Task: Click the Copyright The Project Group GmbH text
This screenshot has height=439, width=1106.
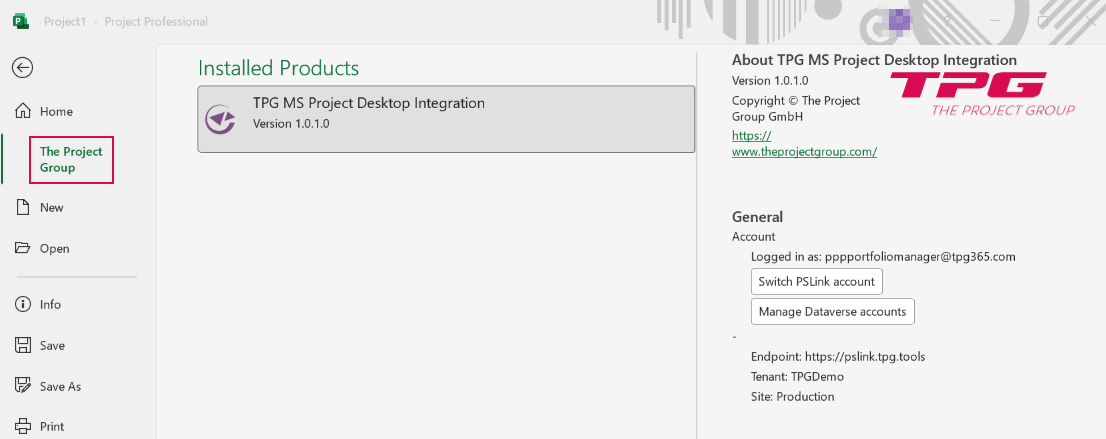Action: 796,109
